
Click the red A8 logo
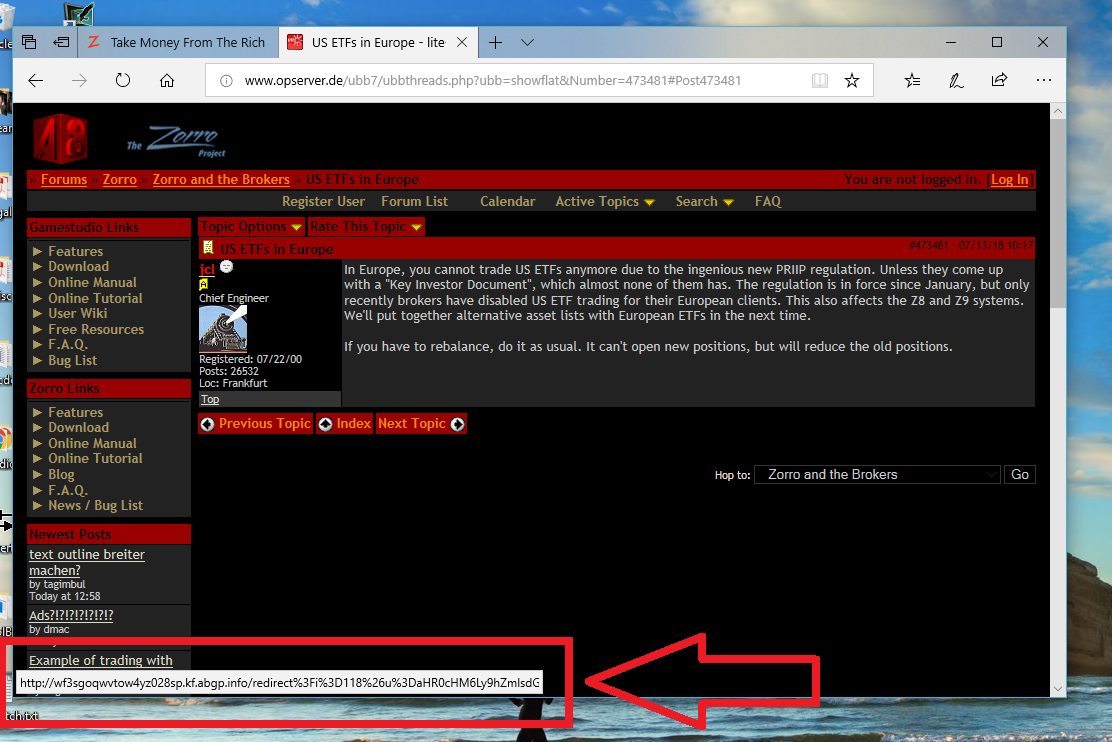coord(61,139)
